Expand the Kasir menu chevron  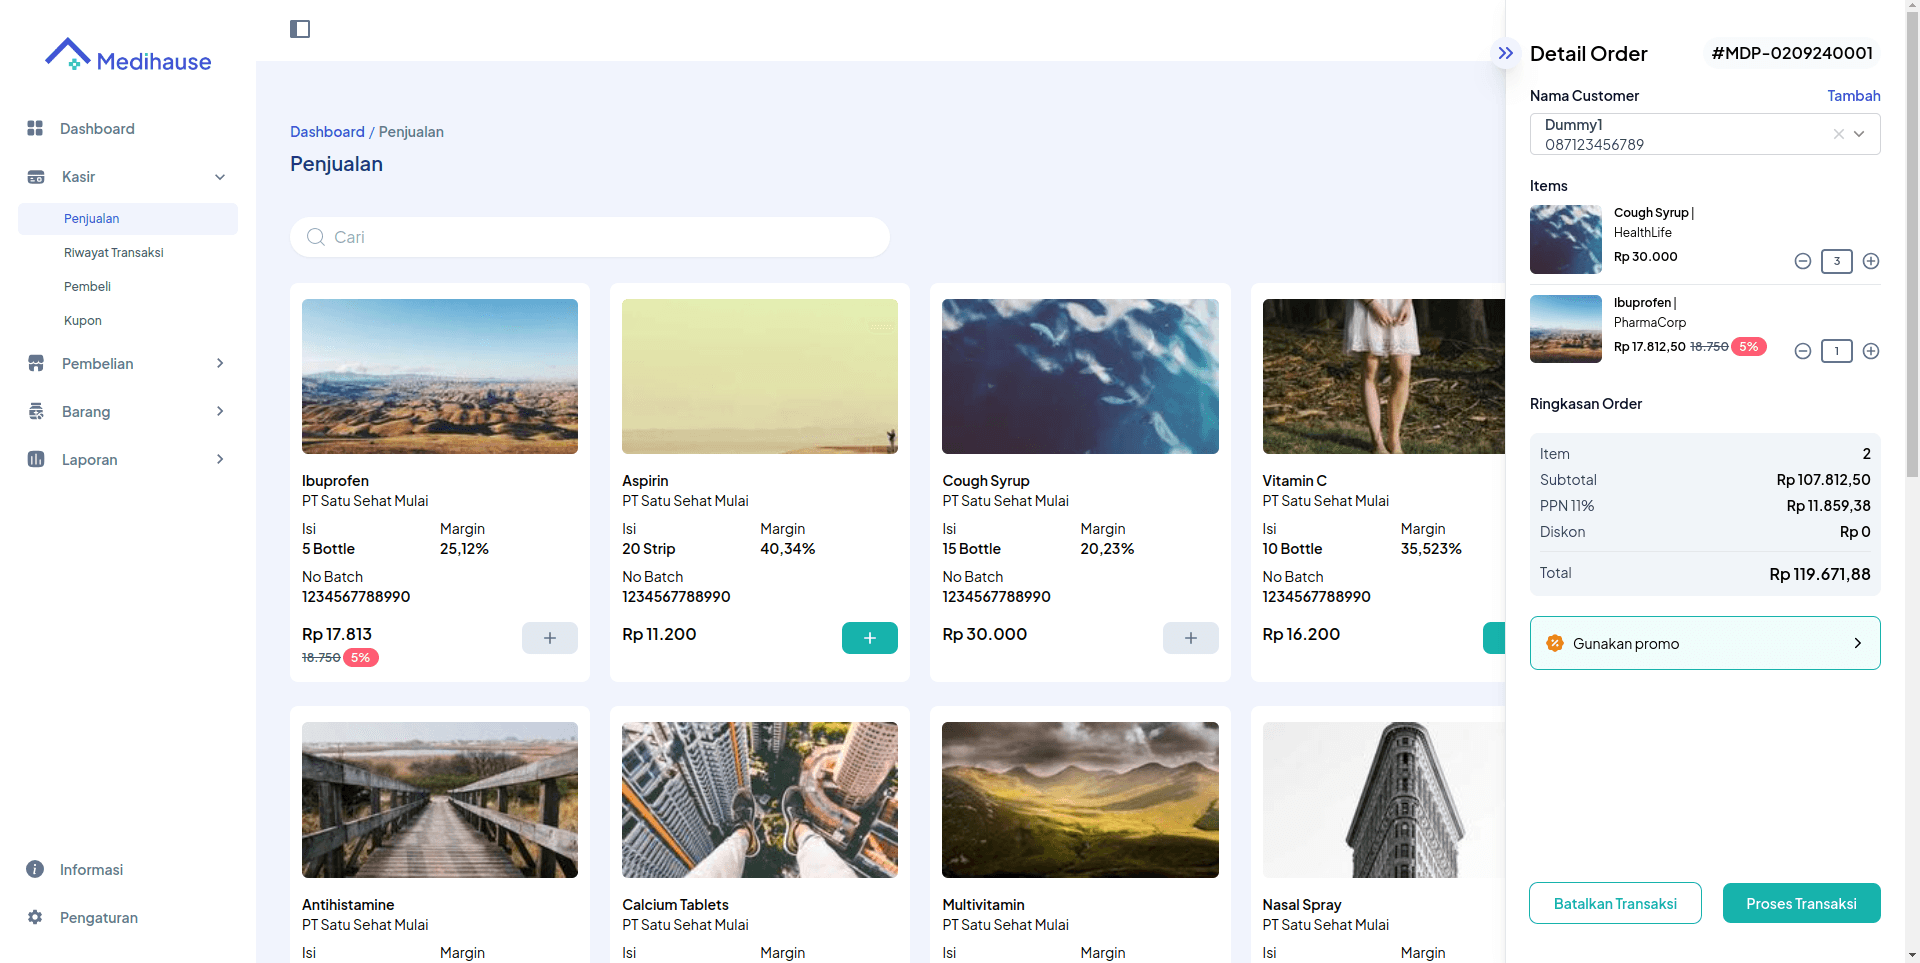point(220,177)
